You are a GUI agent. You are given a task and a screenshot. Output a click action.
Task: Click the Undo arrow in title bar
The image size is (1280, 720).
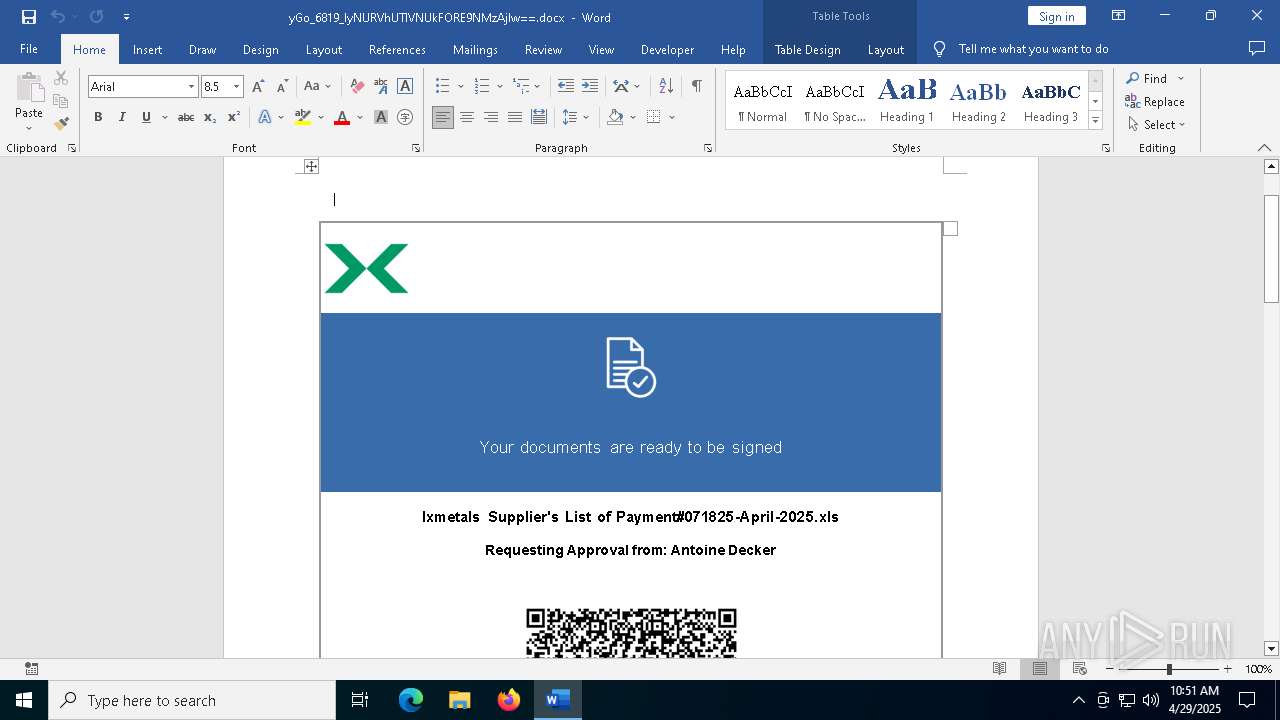(58, 17)
